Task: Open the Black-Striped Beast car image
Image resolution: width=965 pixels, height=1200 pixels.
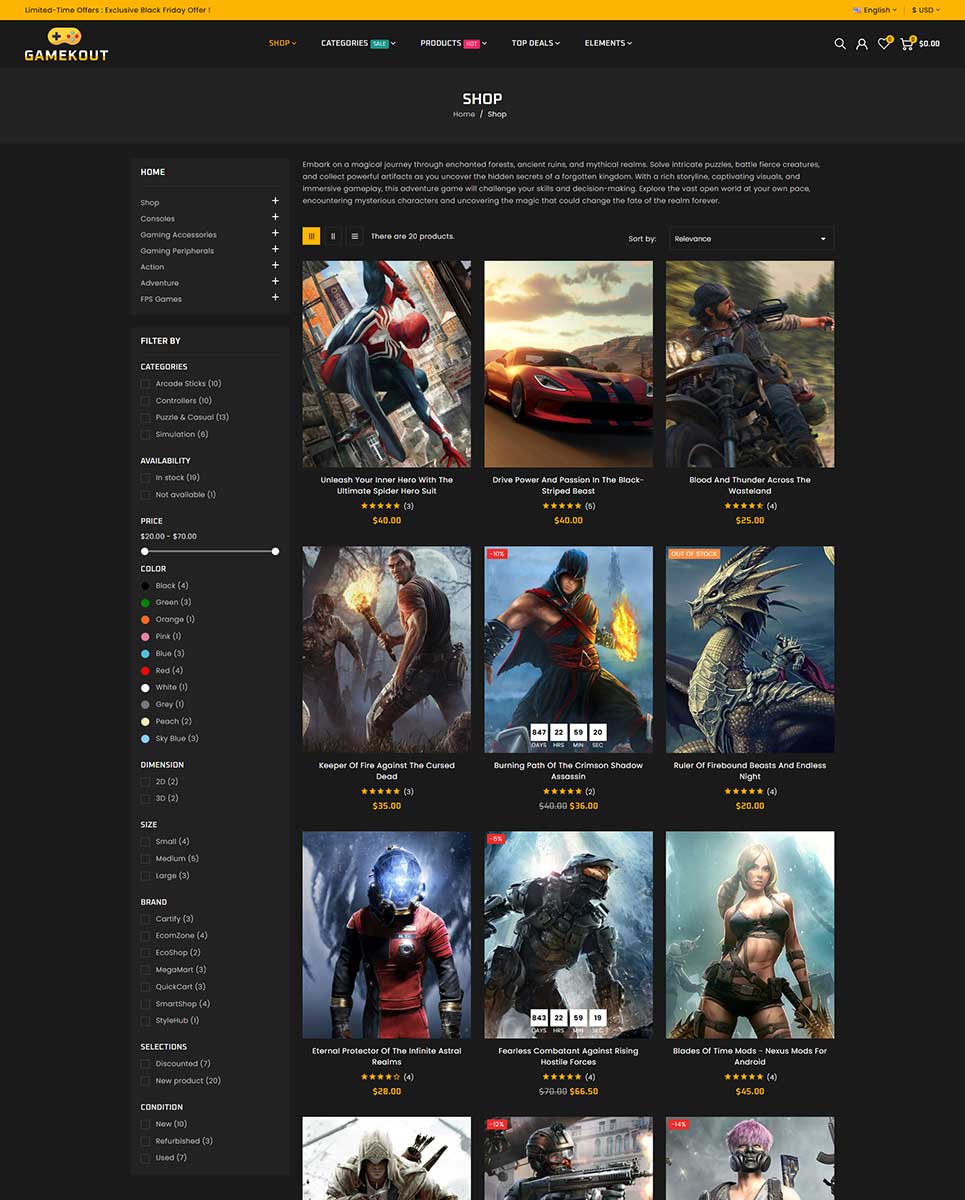Action: click(568, 364)
